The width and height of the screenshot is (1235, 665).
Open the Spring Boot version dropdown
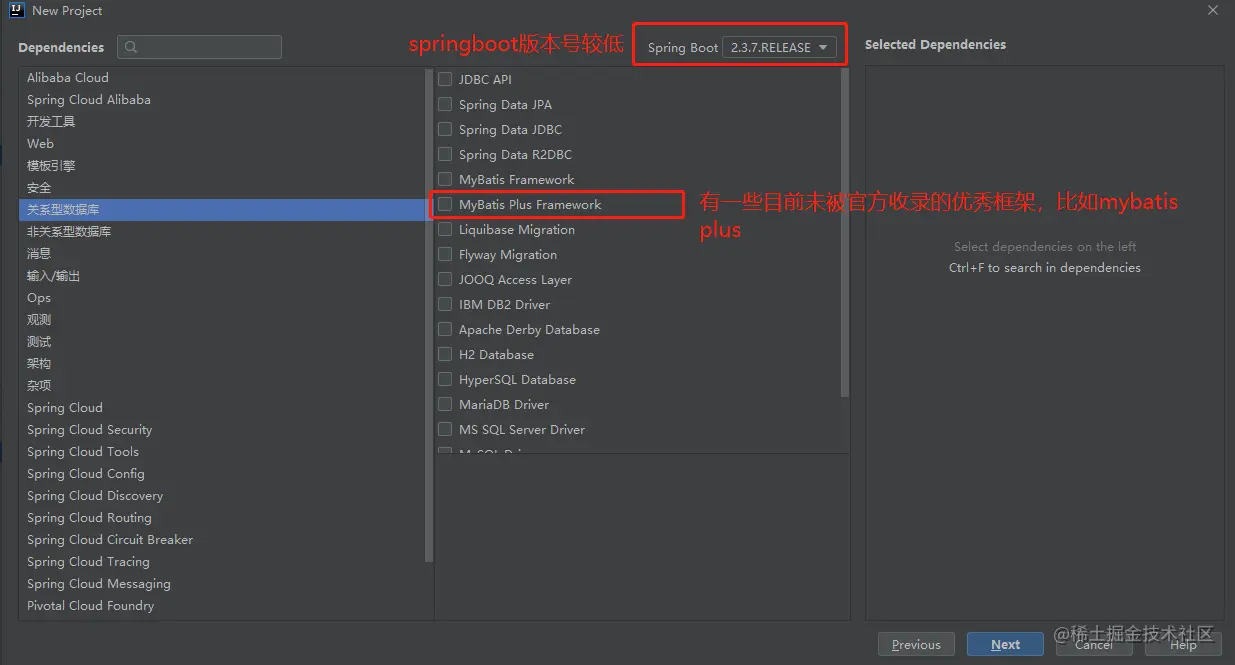point(779,47)
